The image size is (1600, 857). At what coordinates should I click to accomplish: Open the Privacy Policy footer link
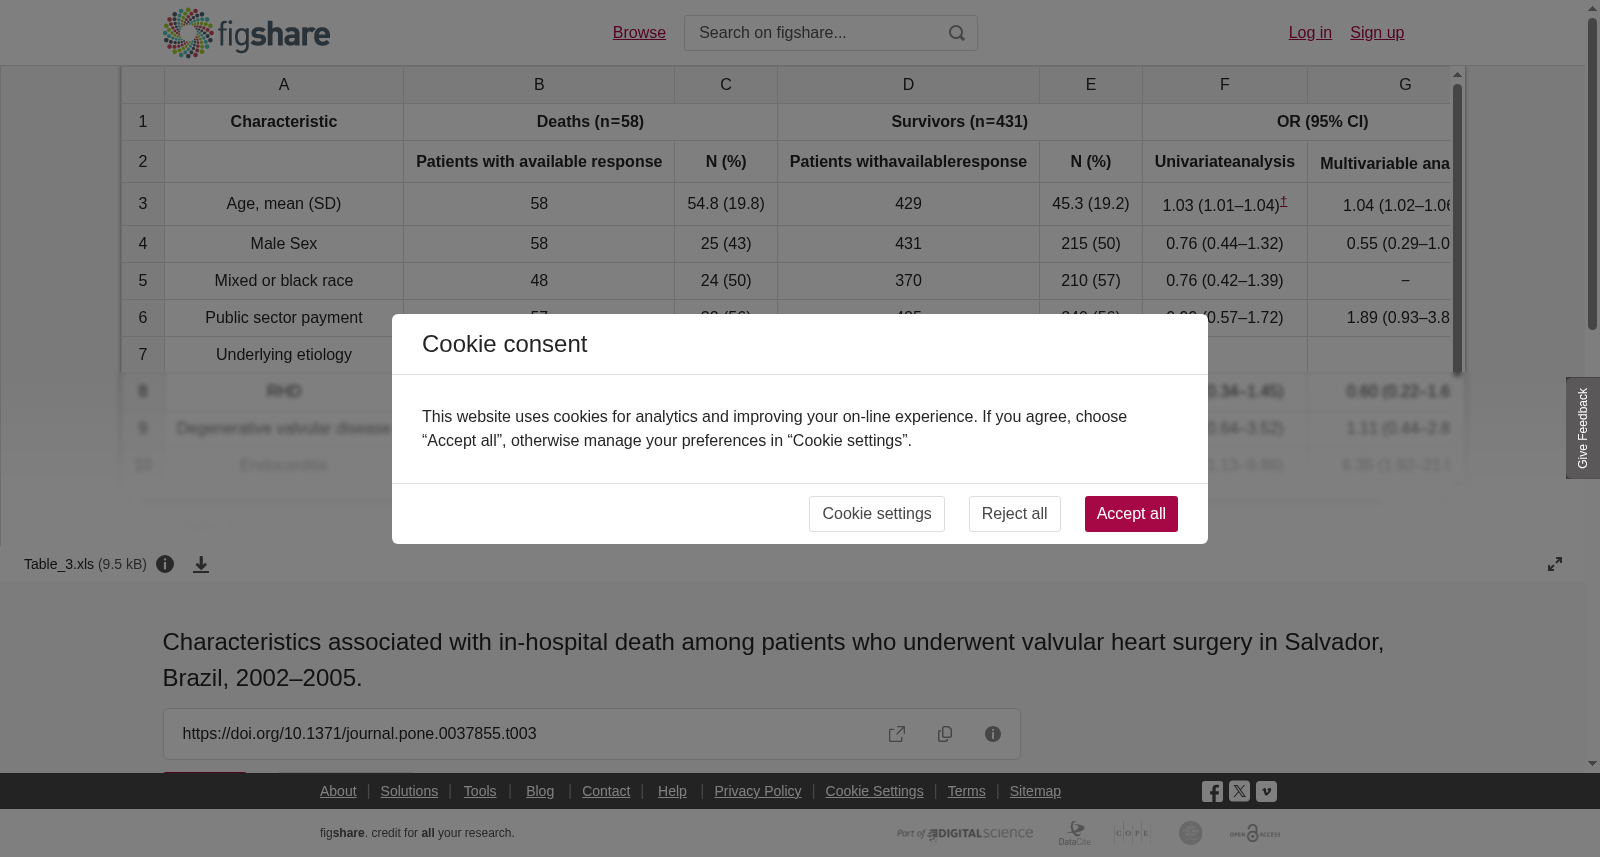[758, 791]
